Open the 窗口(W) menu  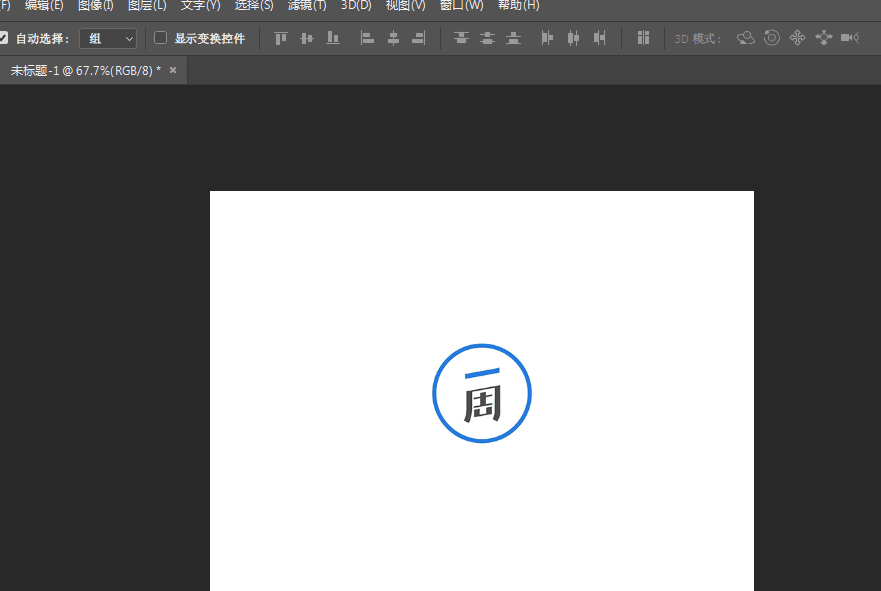(461, 6)
